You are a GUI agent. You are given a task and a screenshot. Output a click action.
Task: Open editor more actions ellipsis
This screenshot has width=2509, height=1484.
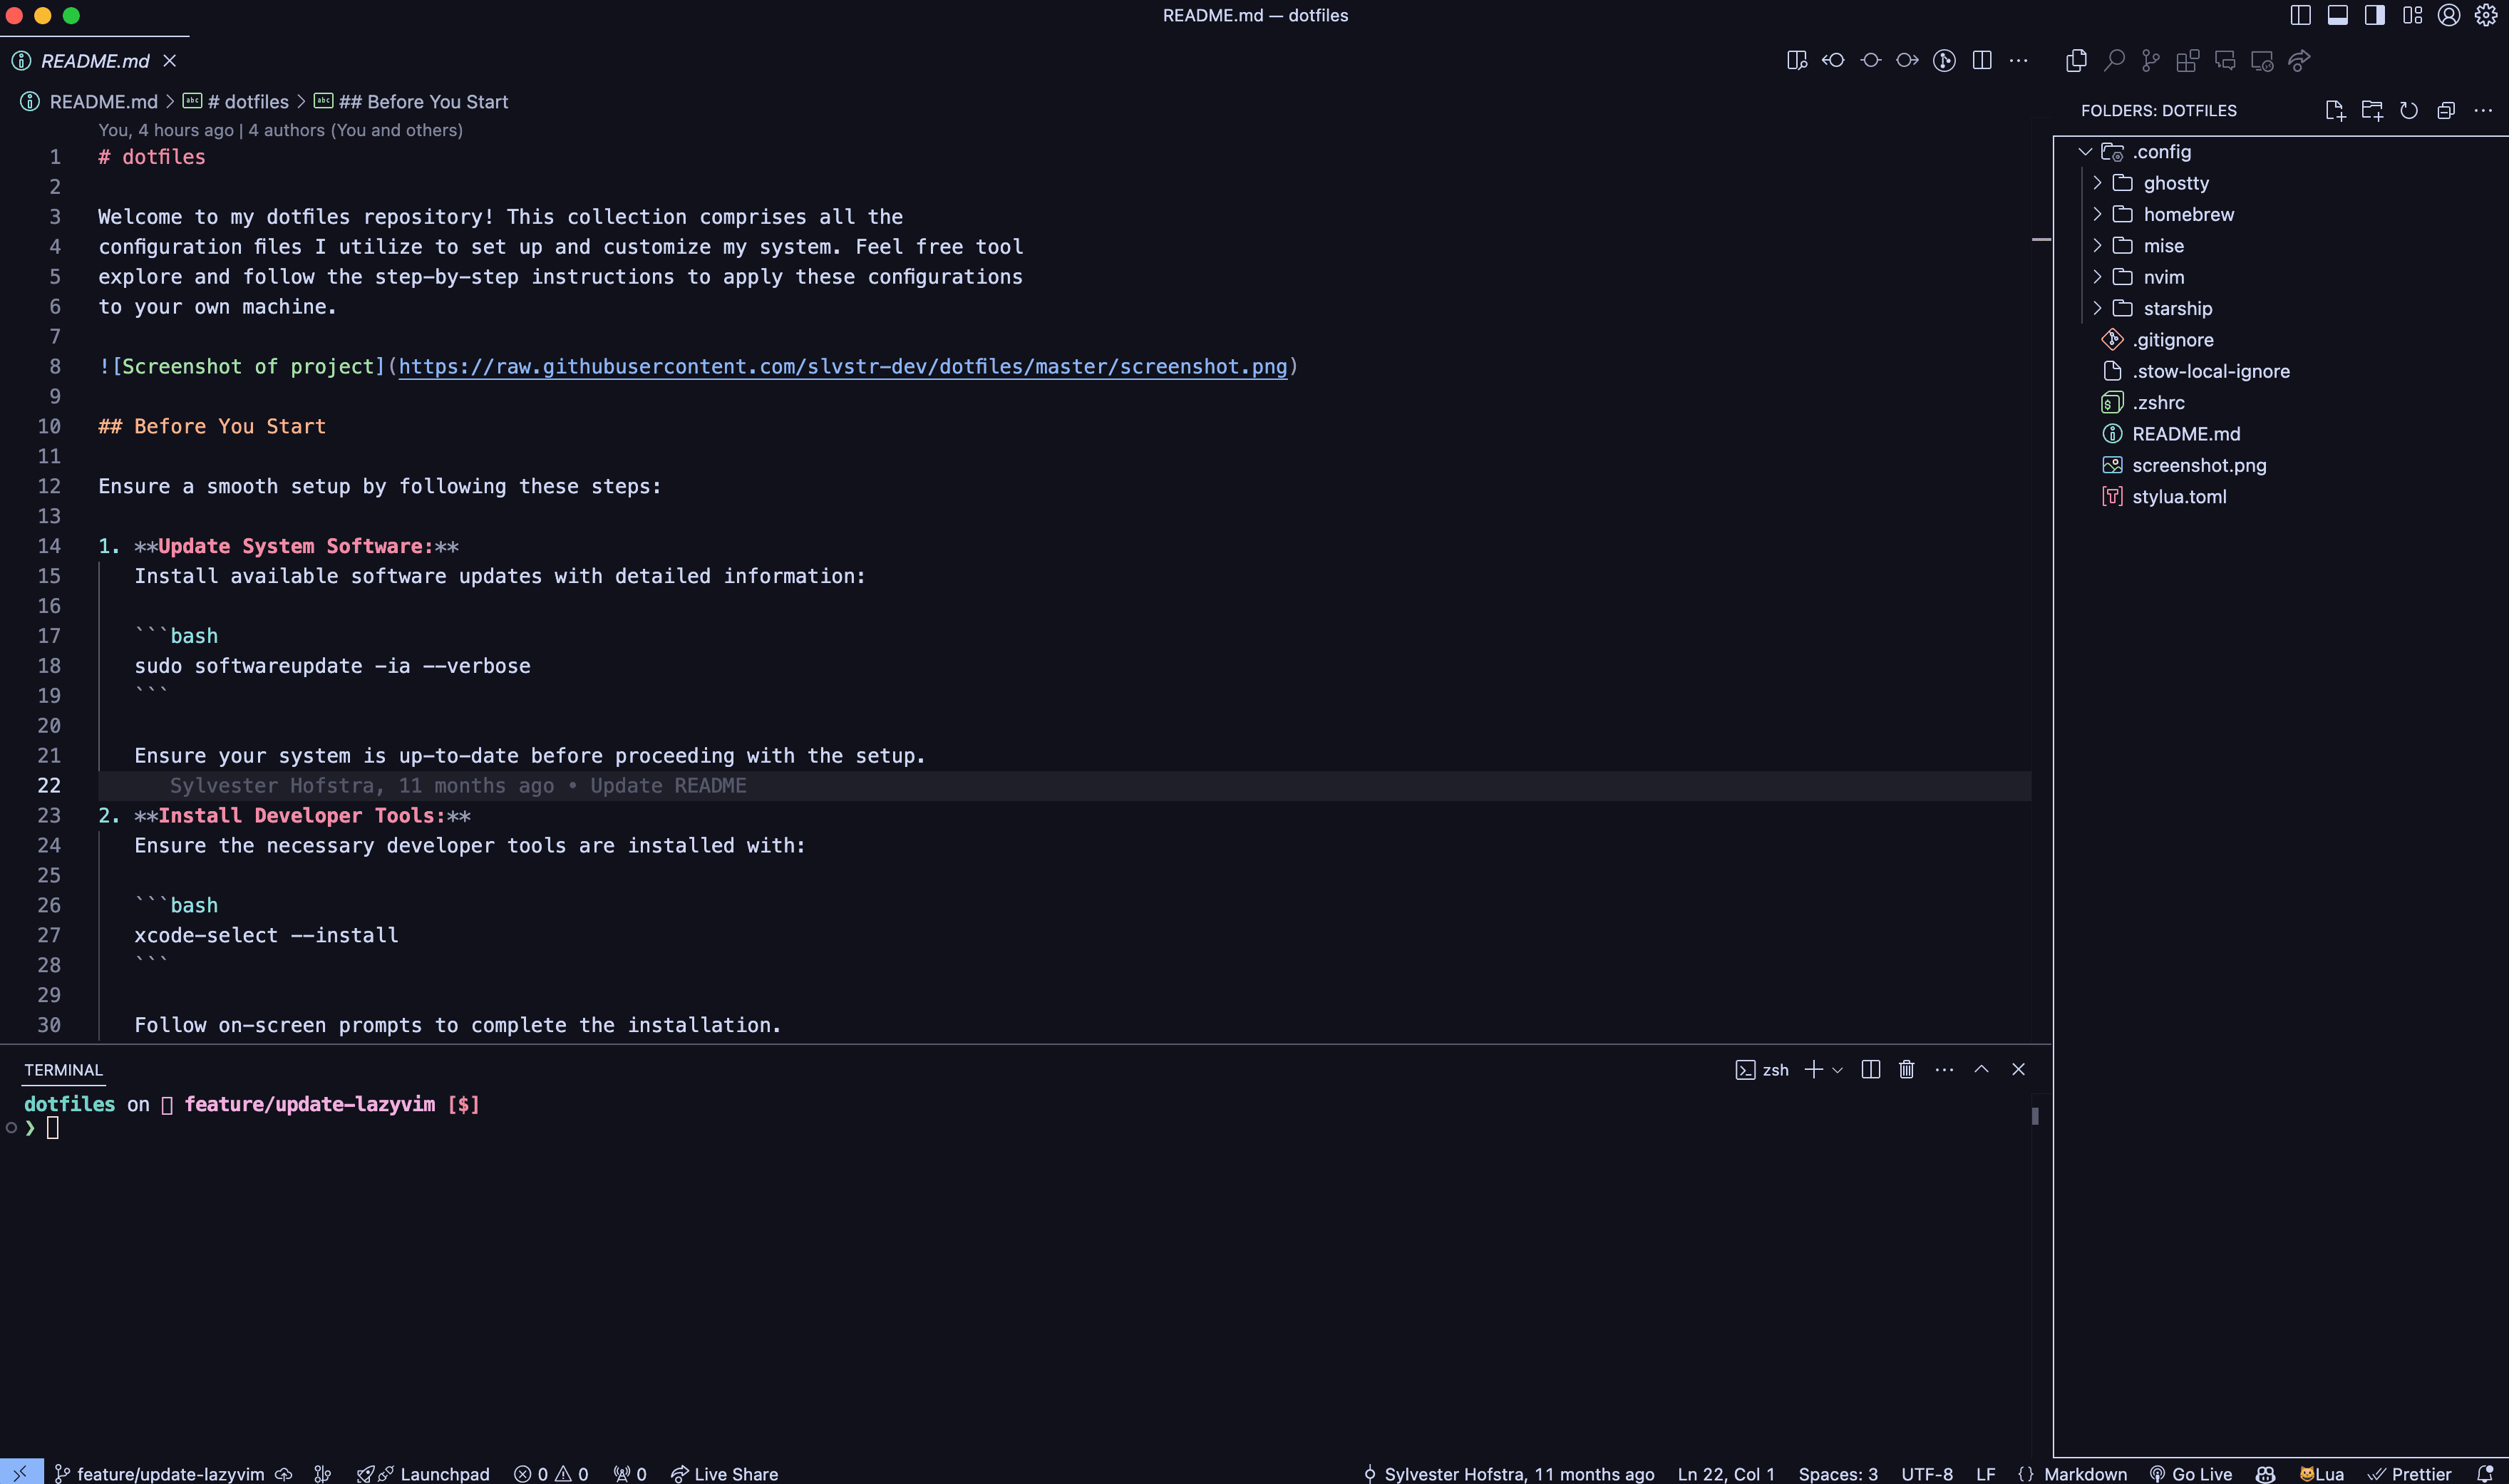2019,61
